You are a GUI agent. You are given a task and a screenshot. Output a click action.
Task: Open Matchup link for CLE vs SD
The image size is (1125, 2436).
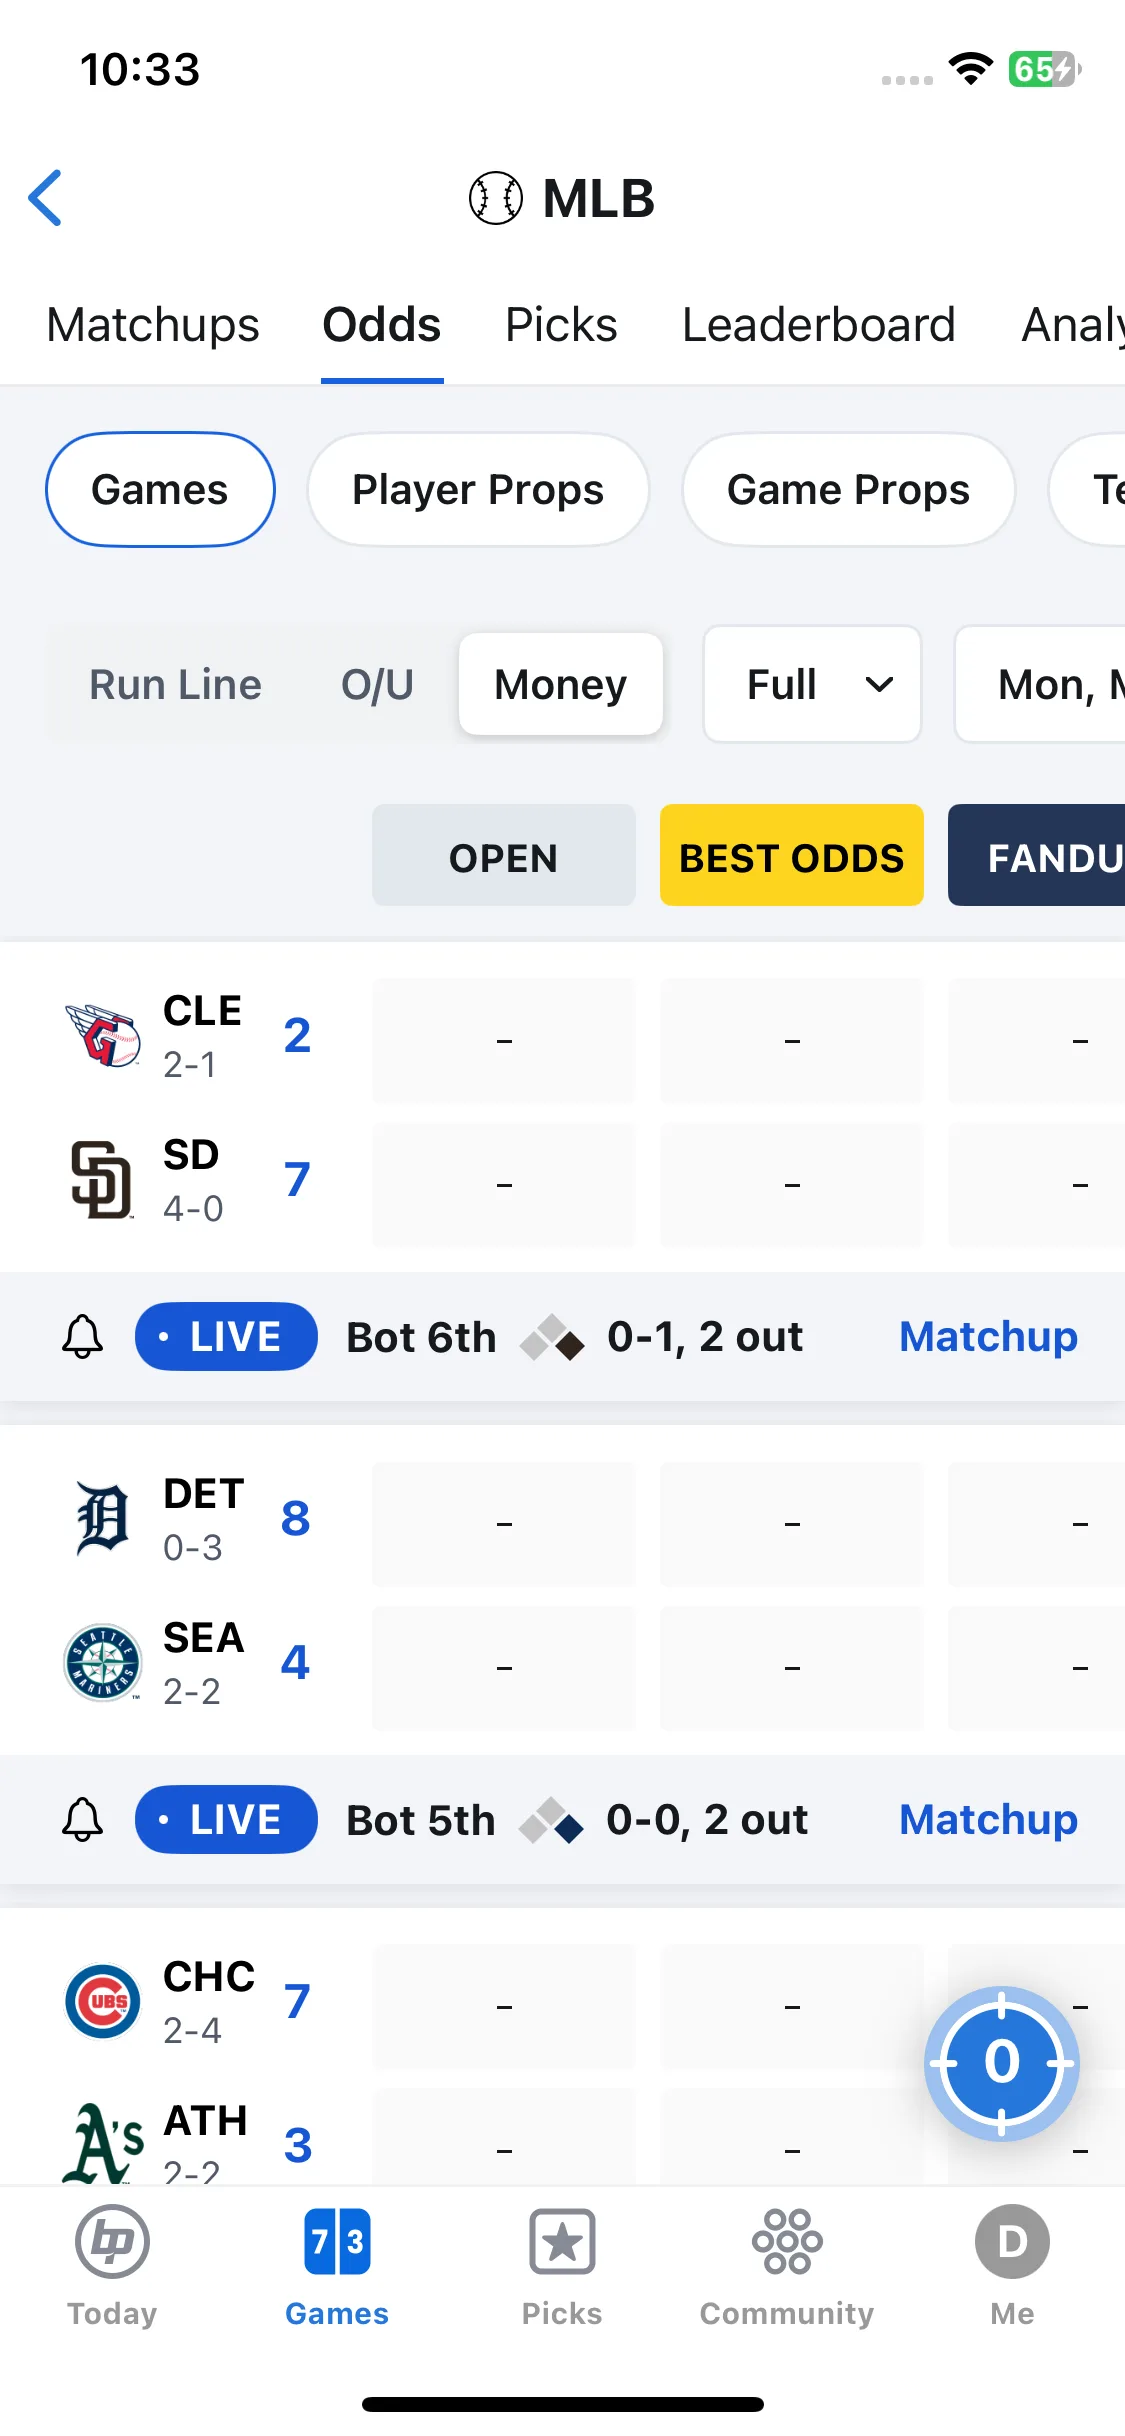point(988,1337)
